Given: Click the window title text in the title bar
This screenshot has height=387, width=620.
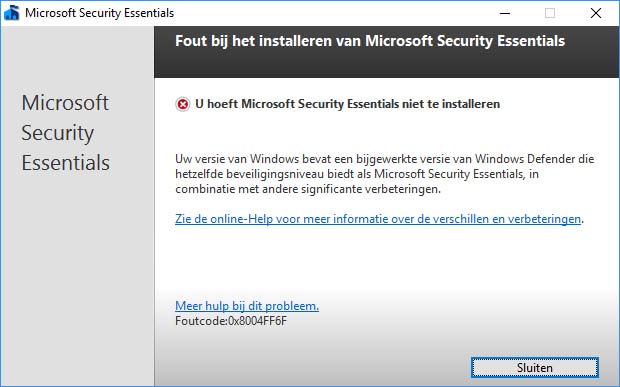Looking at the screenshot, I should (99, 13).
